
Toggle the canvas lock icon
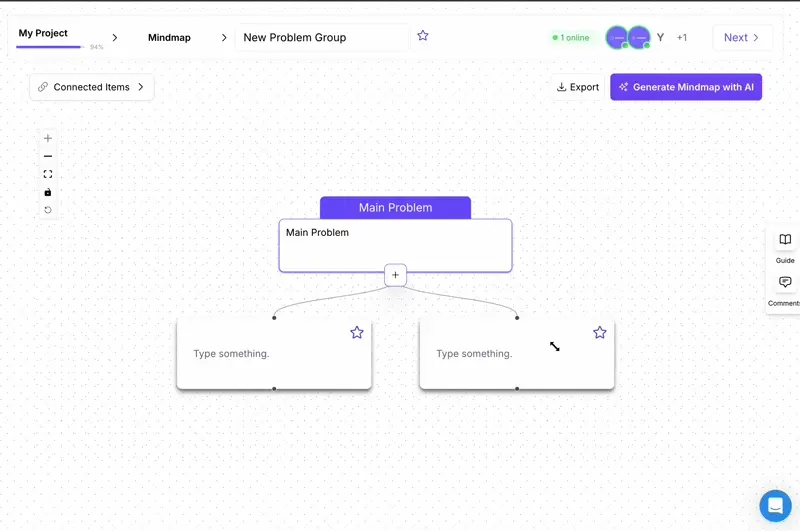pyautogui.click(x=47, y=192)
